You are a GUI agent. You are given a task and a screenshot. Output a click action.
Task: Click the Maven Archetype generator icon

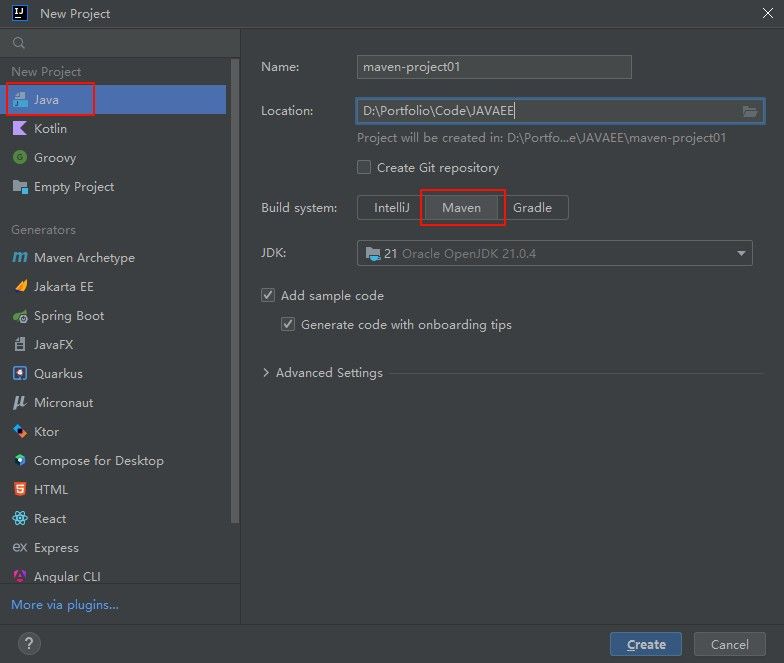(20, 258)
